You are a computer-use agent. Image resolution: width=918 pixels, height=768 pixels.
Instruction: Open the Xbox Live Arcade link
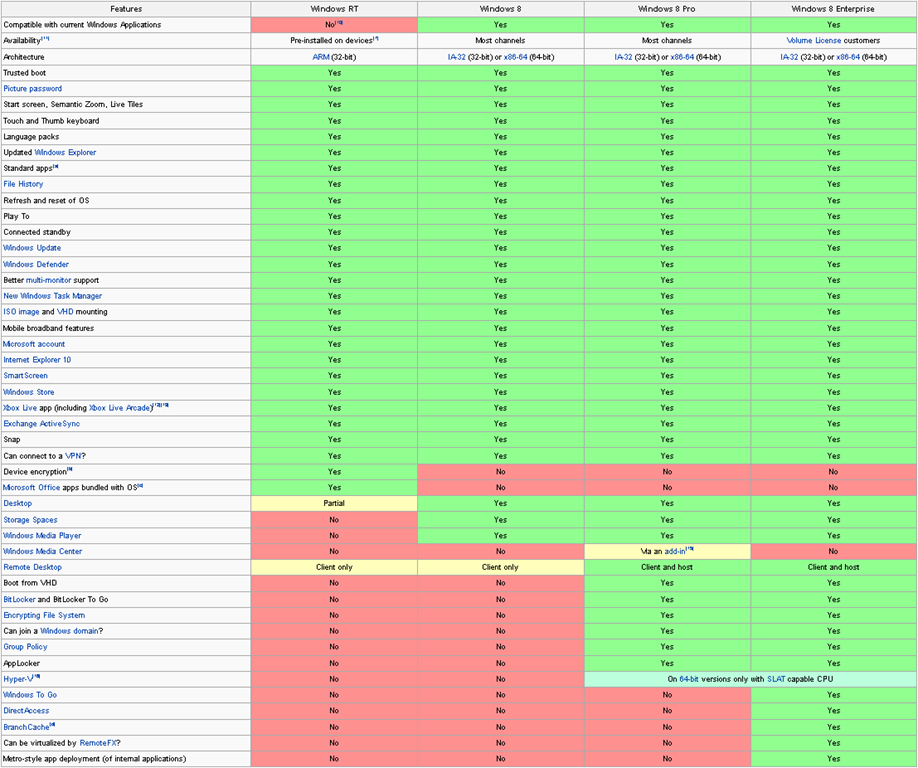coord(120,407)
